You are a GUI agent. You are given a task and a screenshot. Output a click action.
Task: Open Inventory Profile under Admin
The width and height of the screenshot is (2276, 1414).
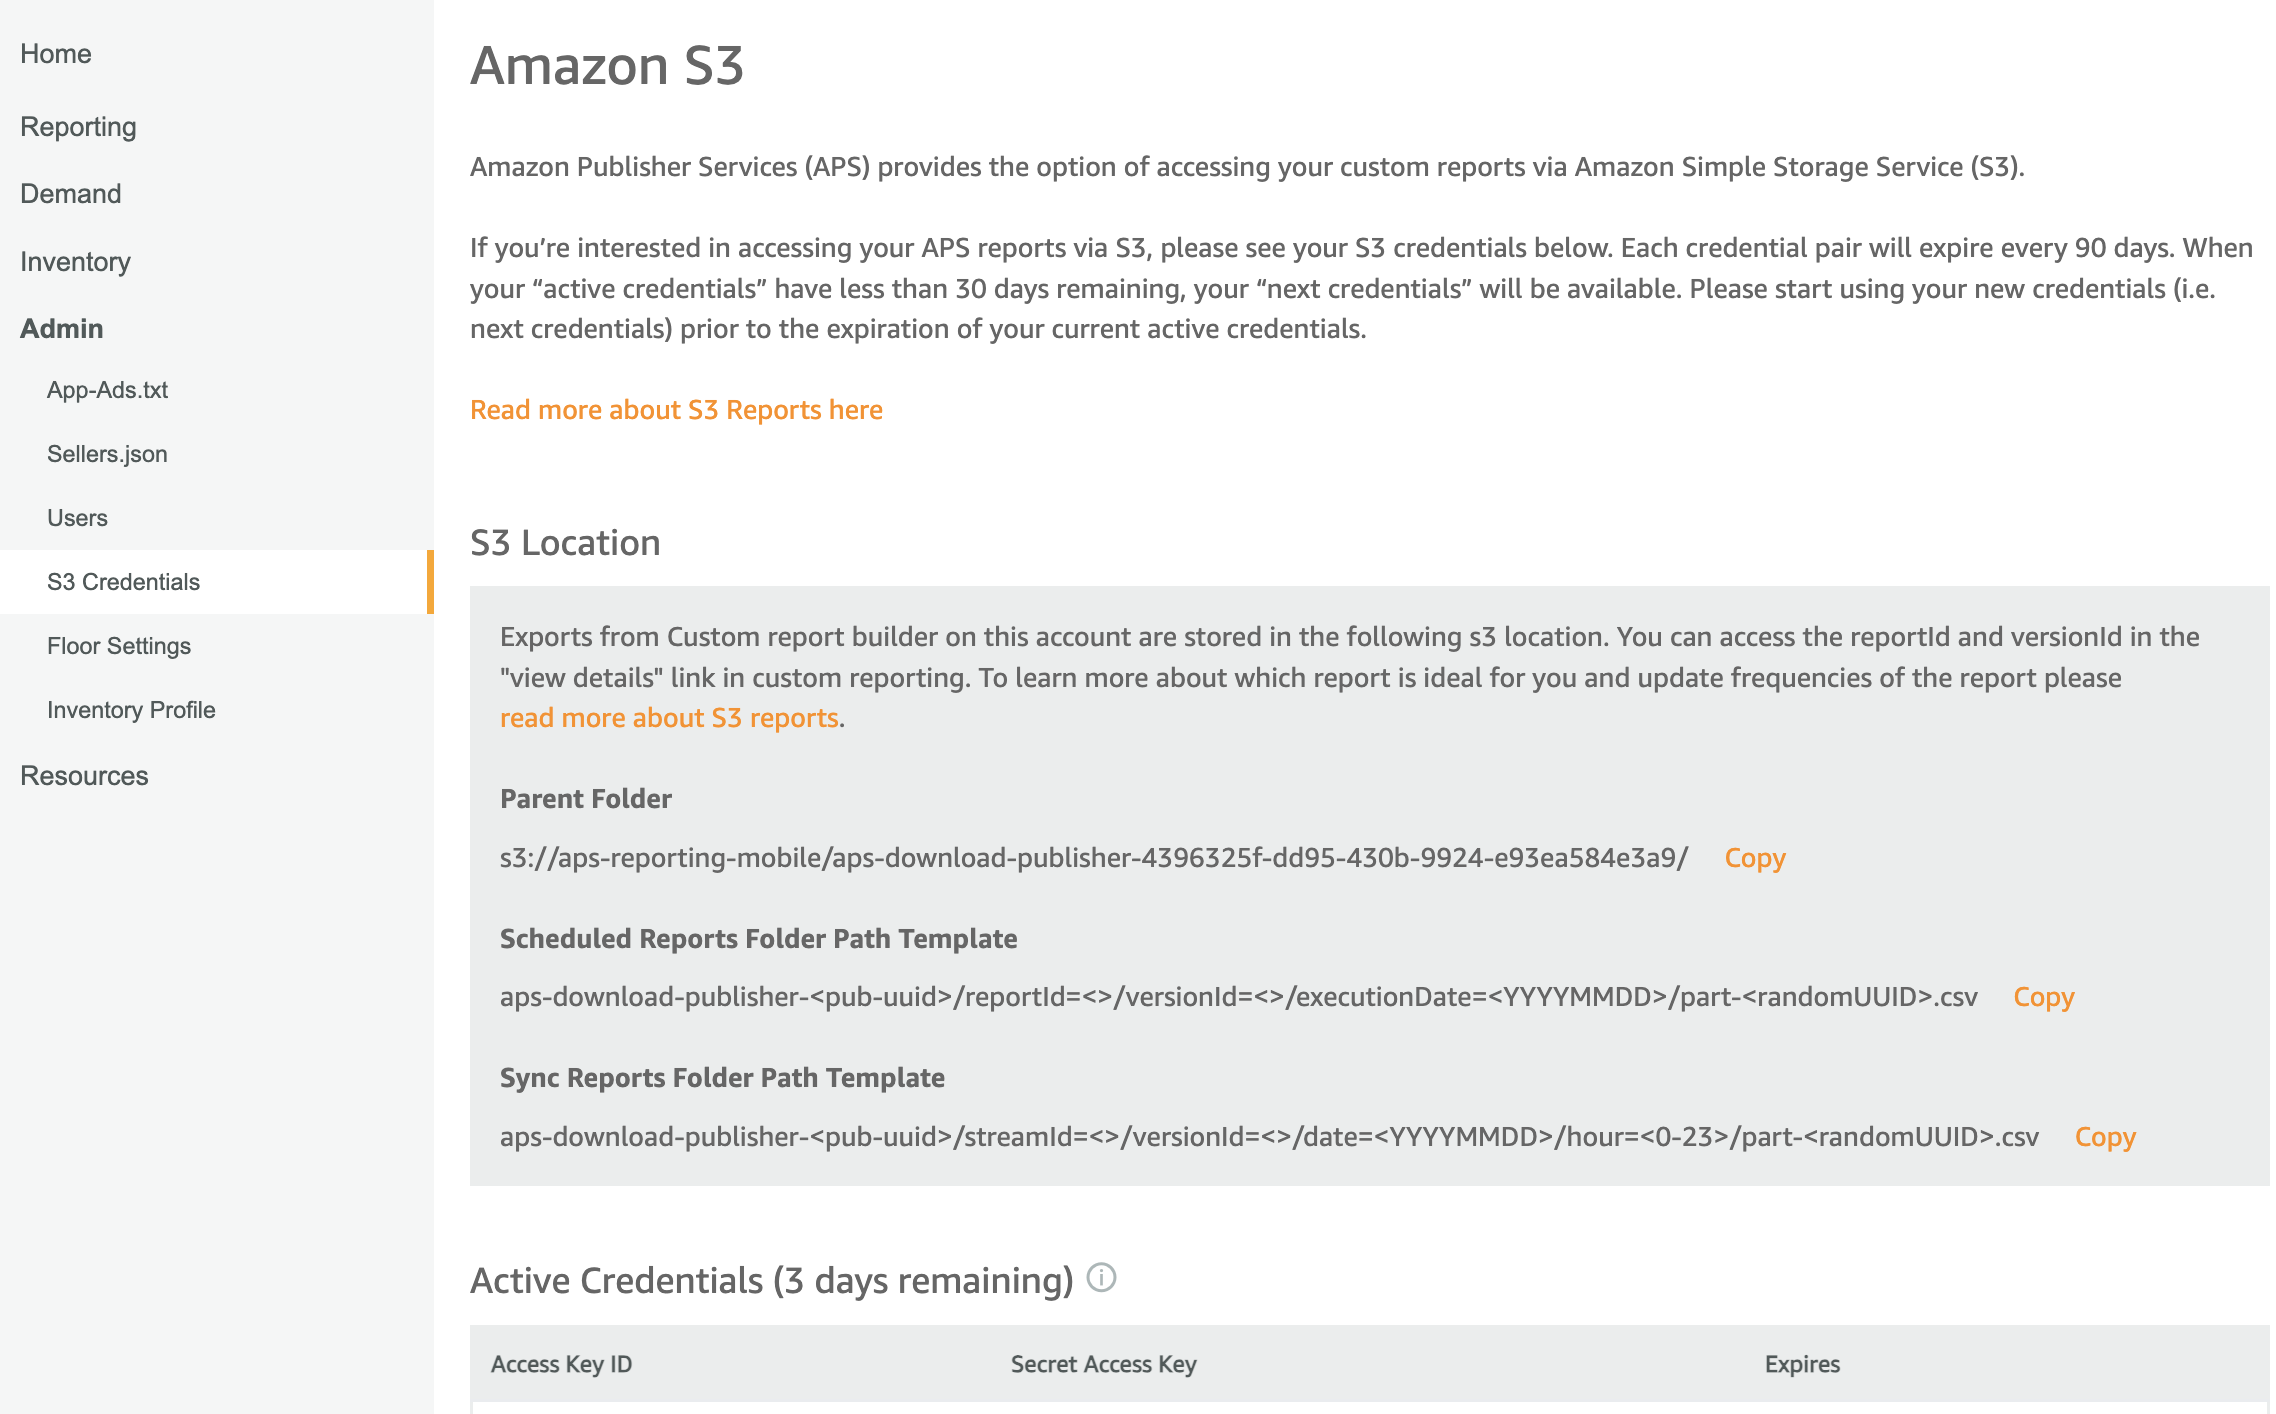(x=131, y=710)
